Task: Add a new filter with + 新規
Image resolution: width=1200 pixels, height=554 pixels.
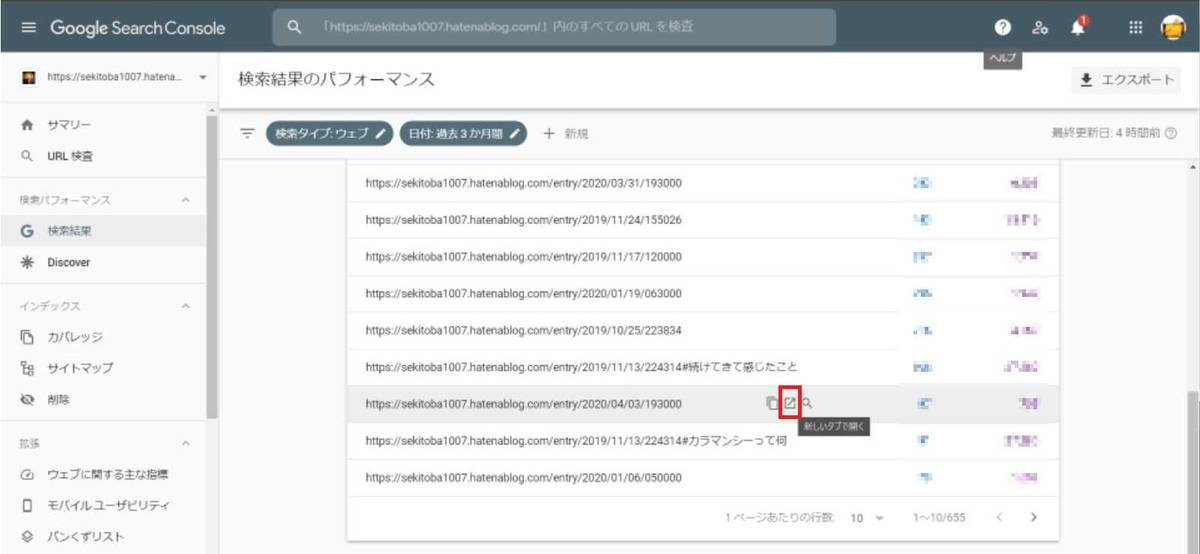Action: tap(566, 133)
